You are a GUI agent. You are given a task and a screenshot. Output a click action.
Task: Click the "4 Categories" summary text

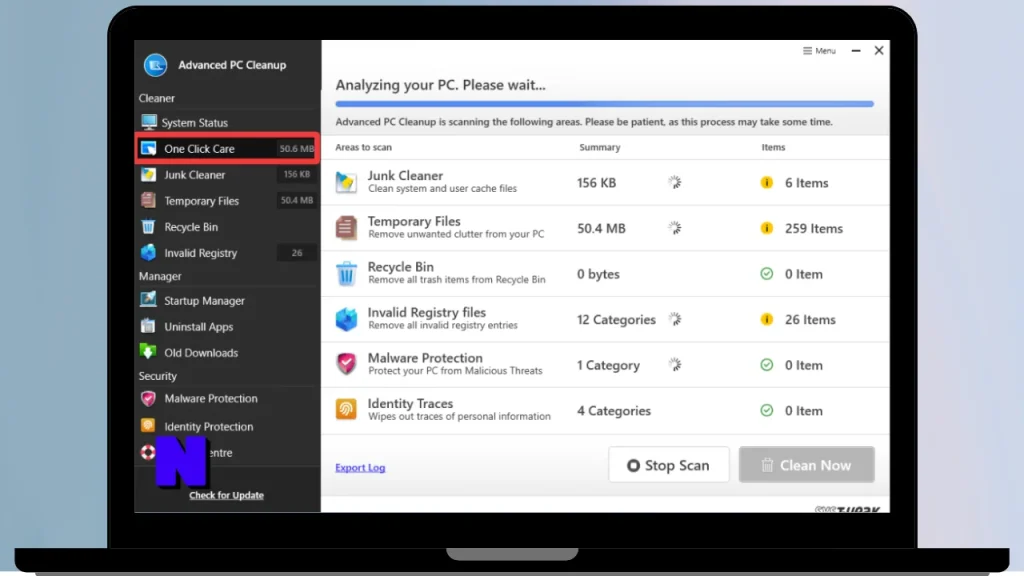point(614,411)
